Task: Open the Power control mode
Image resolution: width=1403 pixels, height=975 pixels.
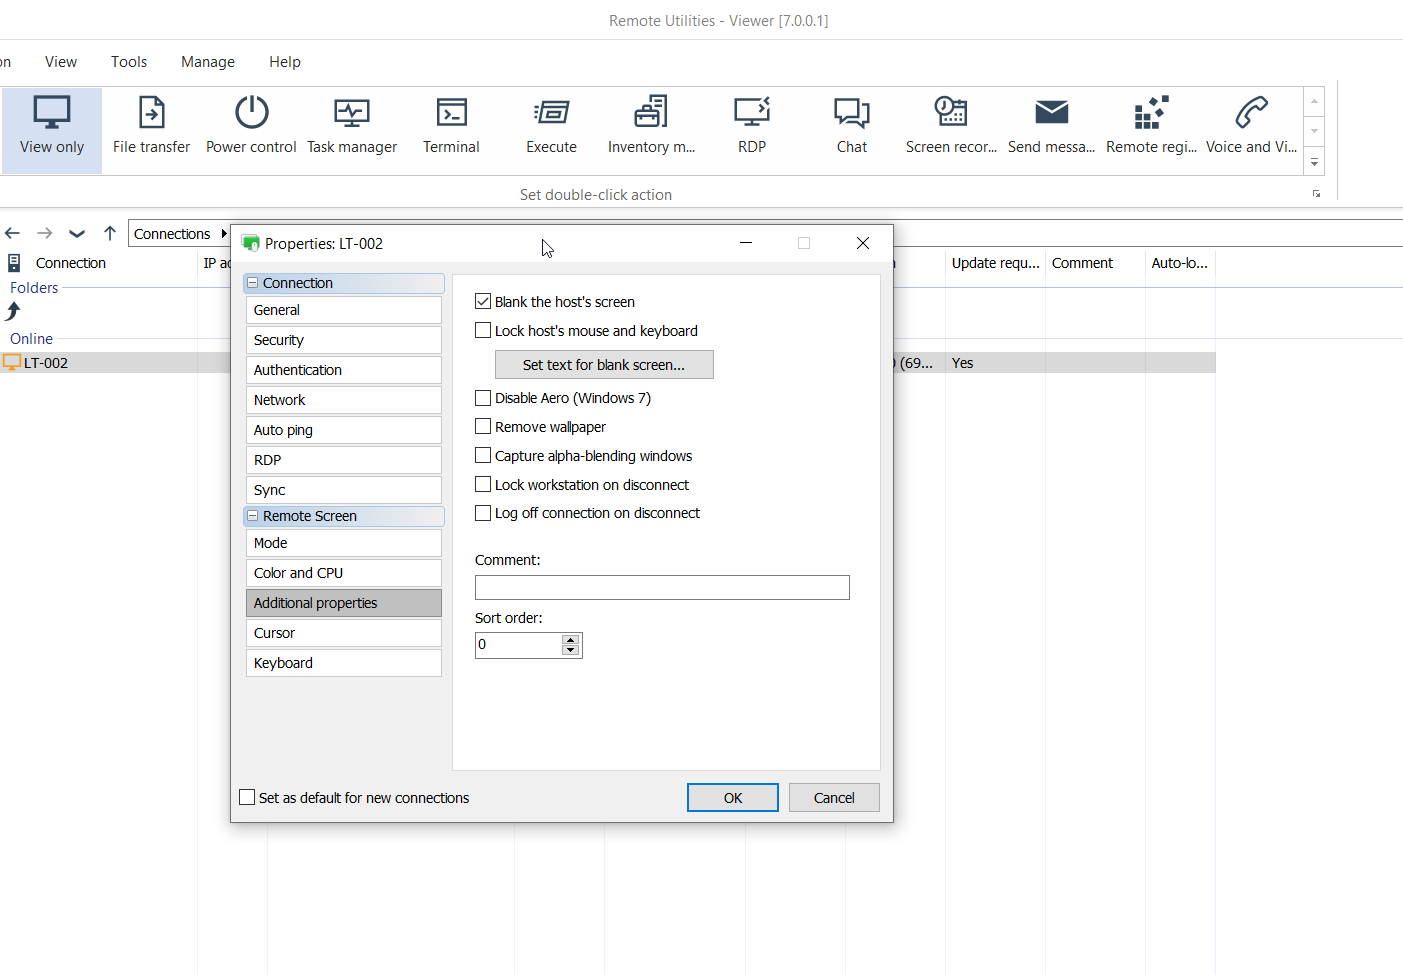Action: click(251, 125)
